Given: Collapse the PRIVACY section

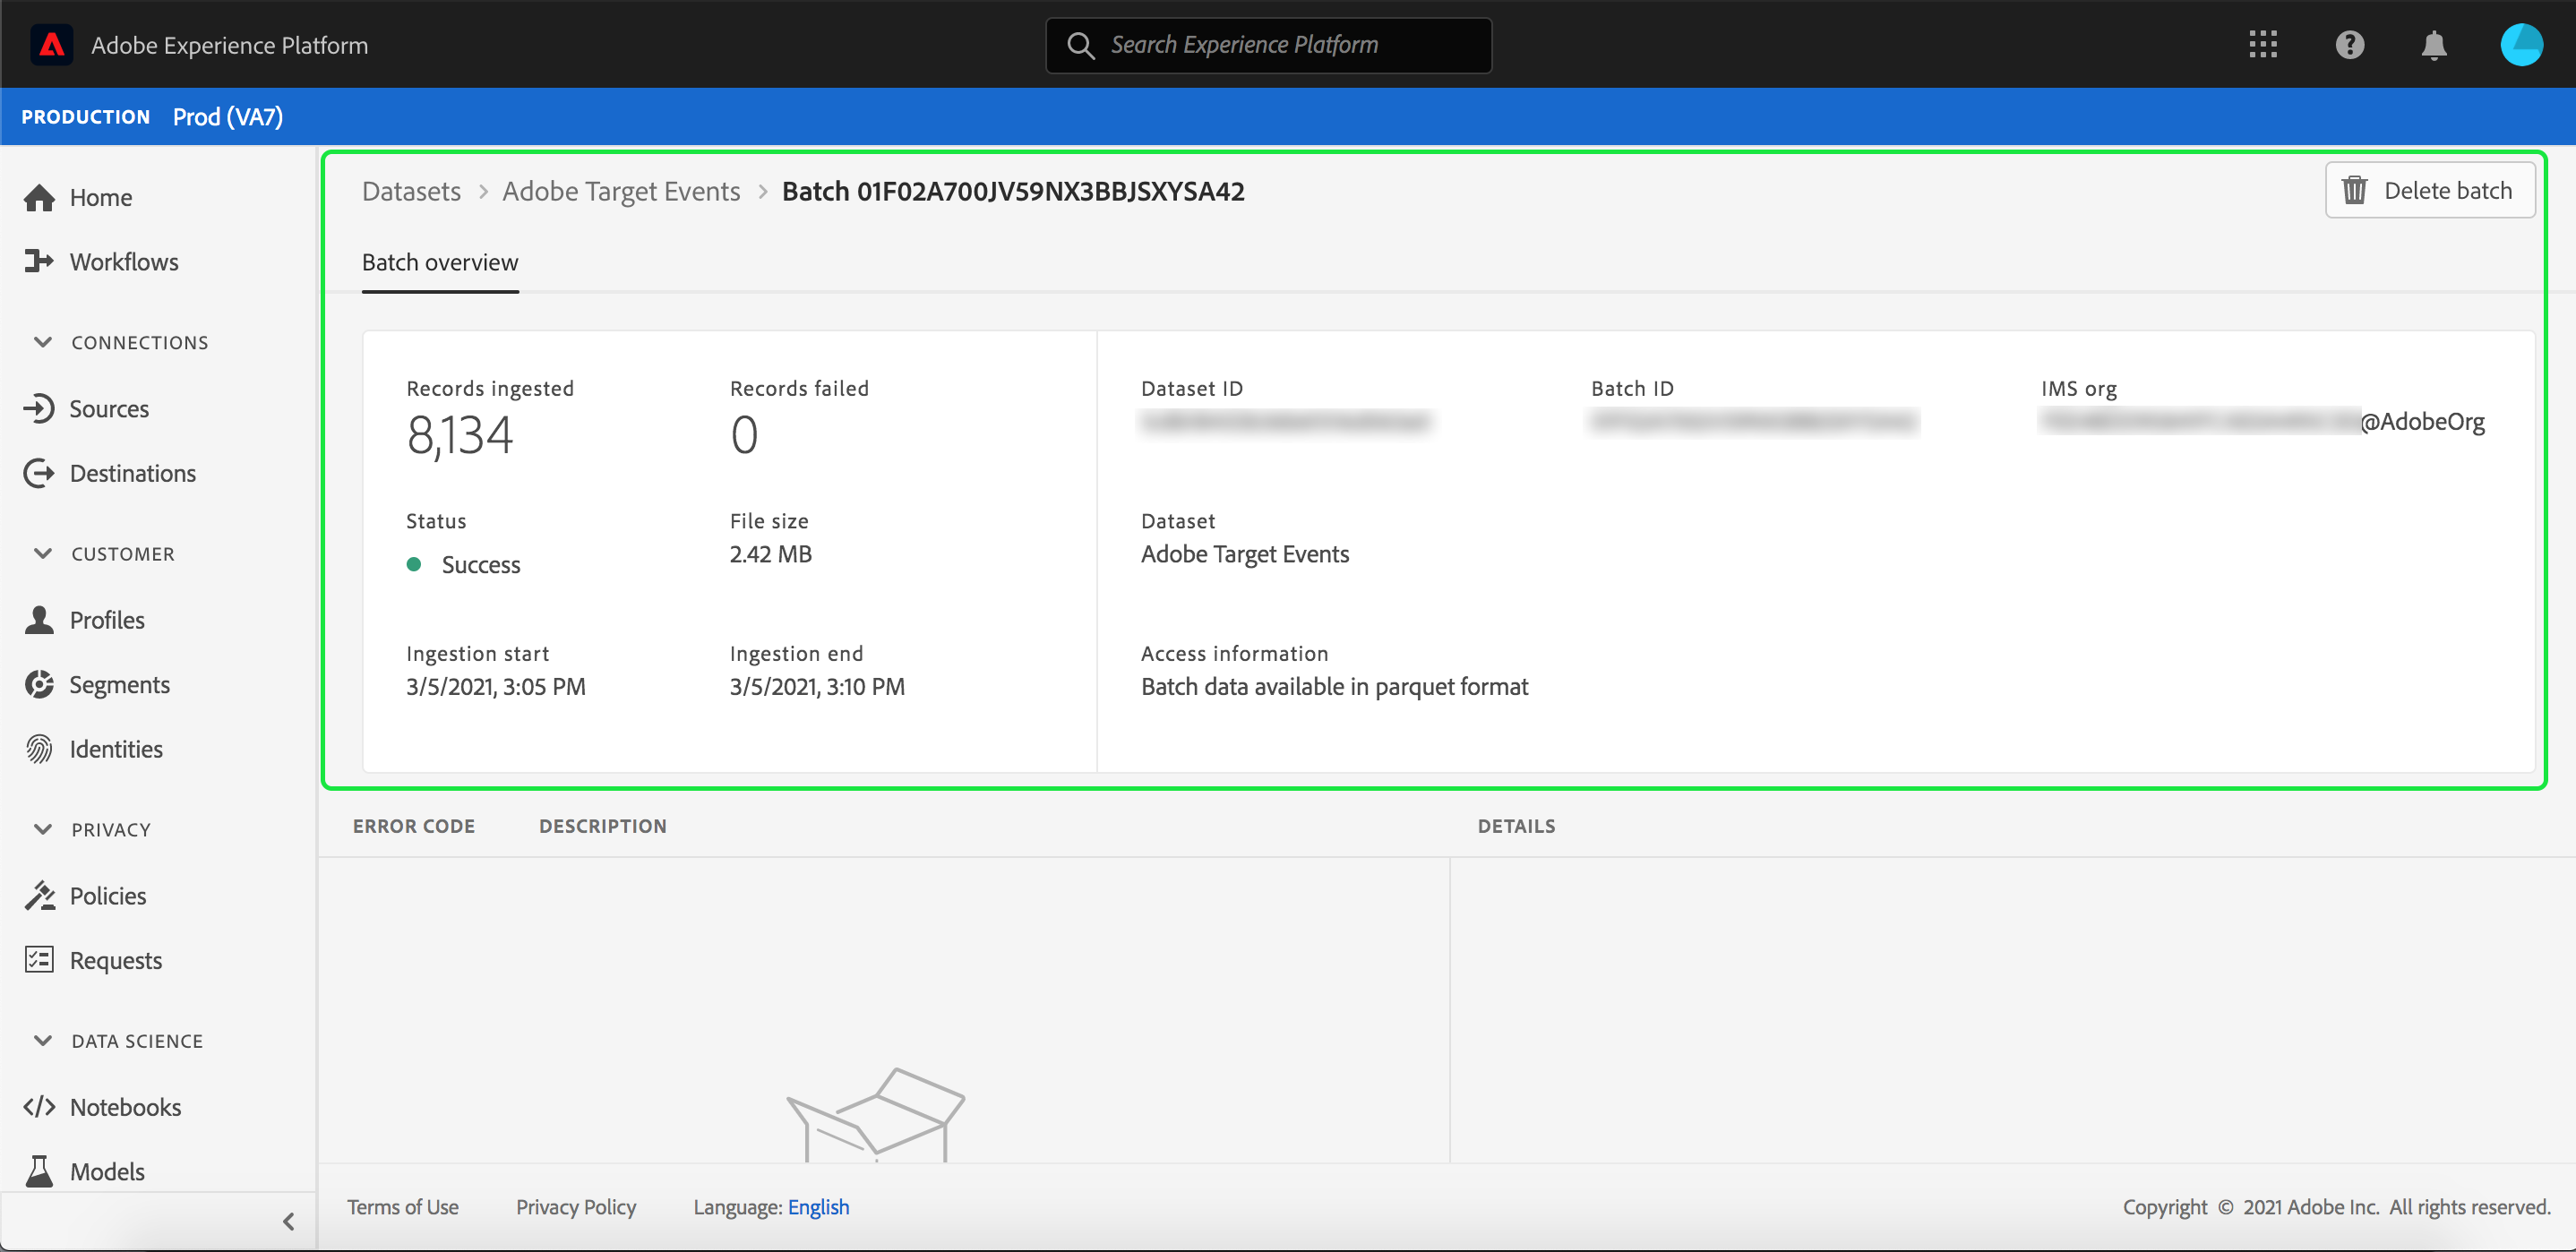Looking at the screenshot, I should pos(43,830).
